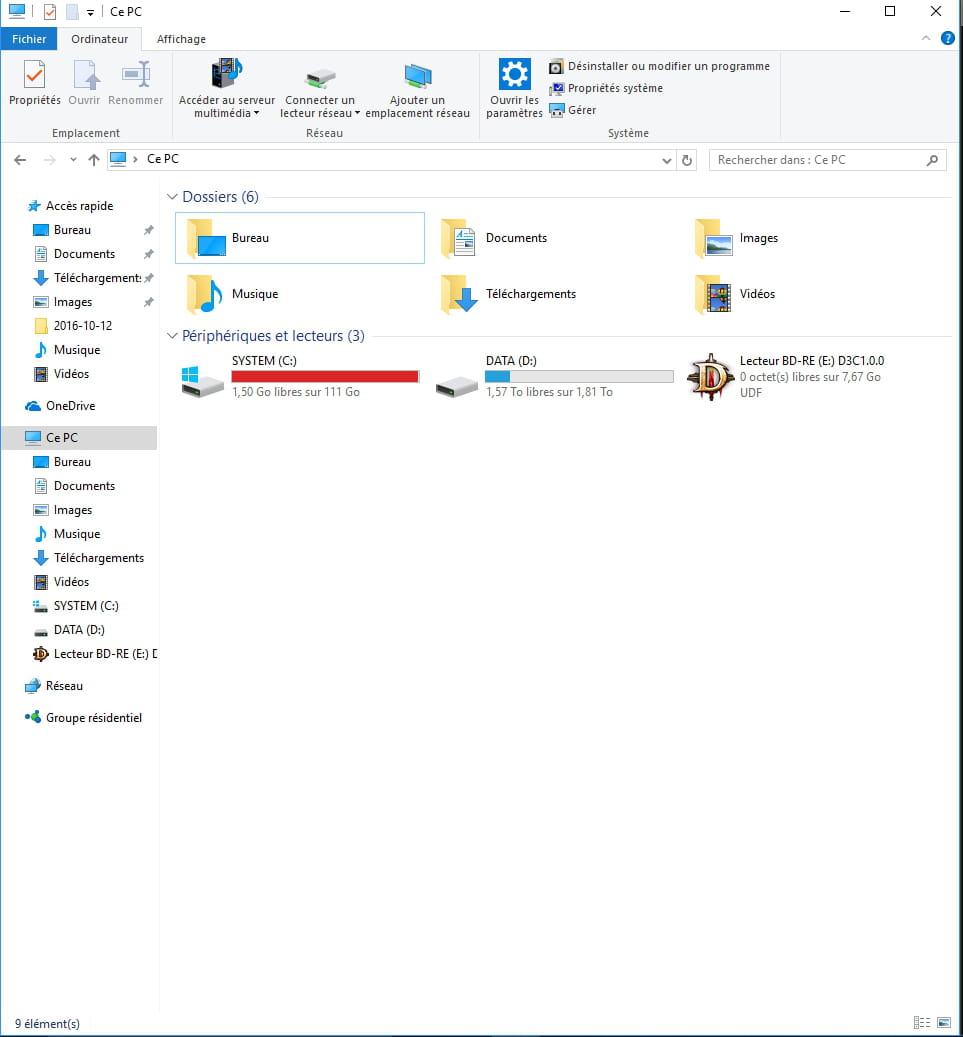Click the red SYSTEM (C:) usage bar
This screenshot has width=963, height=1037.
[325, 376]
